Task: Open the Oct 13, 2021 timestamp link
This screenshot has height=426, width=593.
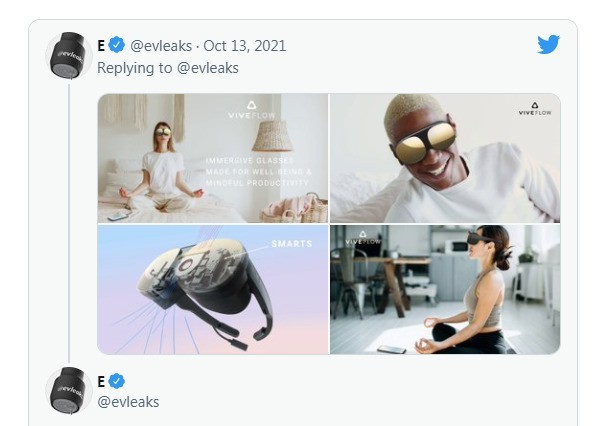Action: coord(245,46)
